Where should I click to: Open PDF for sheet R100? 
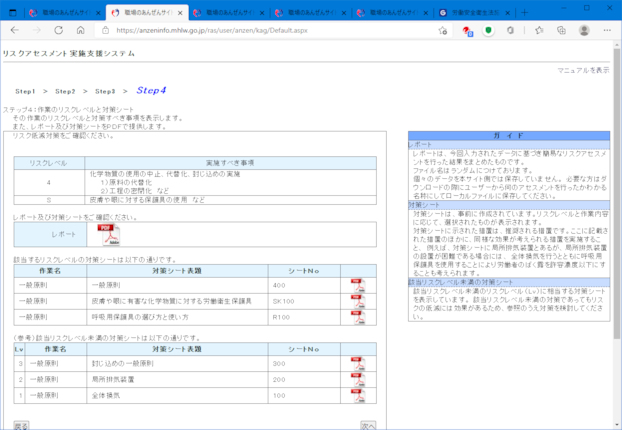[358, 317]
